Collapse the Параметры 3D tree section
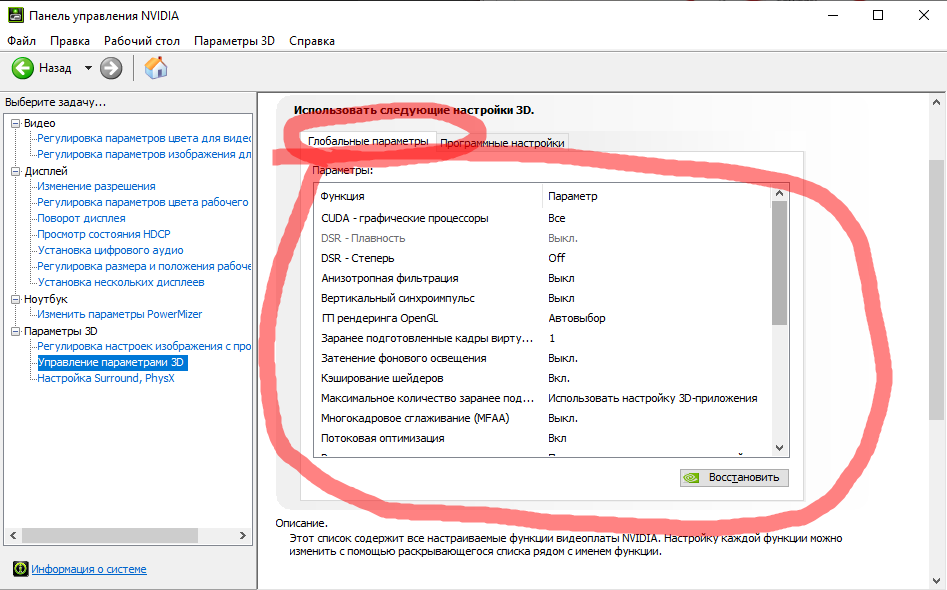This screenshot has height=590, width=947. pos(16,331)
